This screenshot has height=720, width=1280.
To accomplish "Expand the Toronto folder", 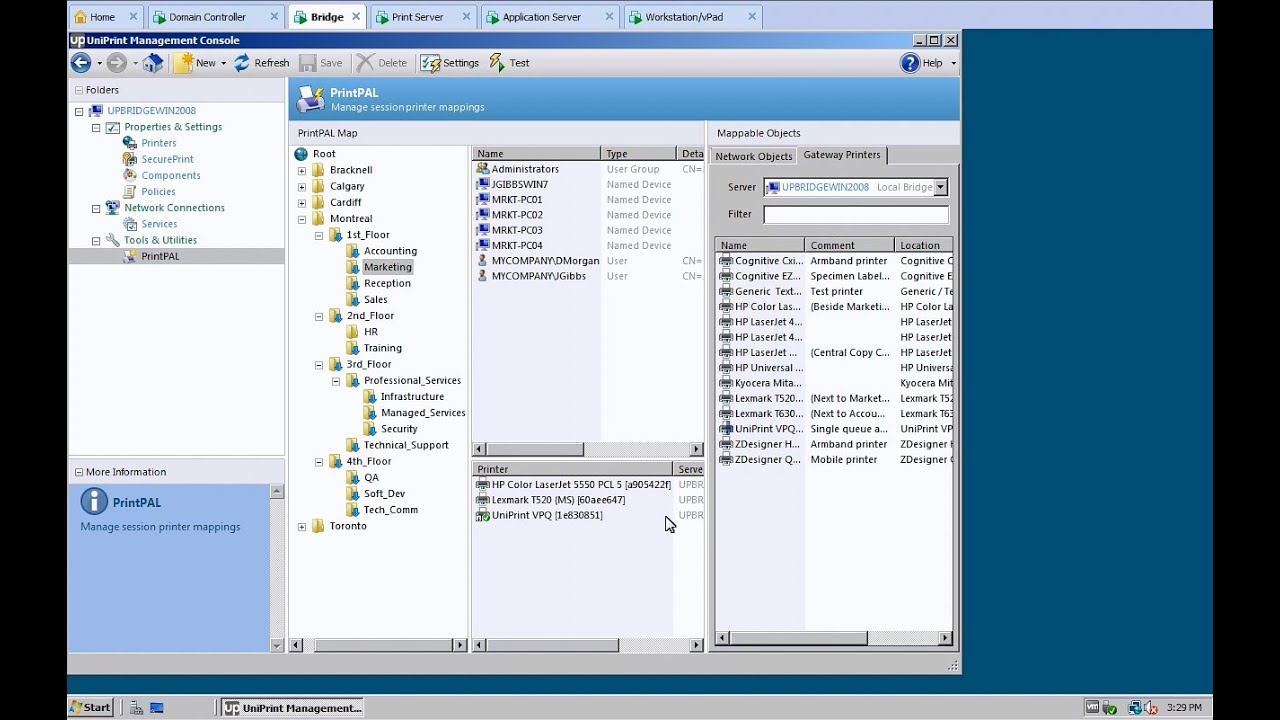I will coord(302,526).
